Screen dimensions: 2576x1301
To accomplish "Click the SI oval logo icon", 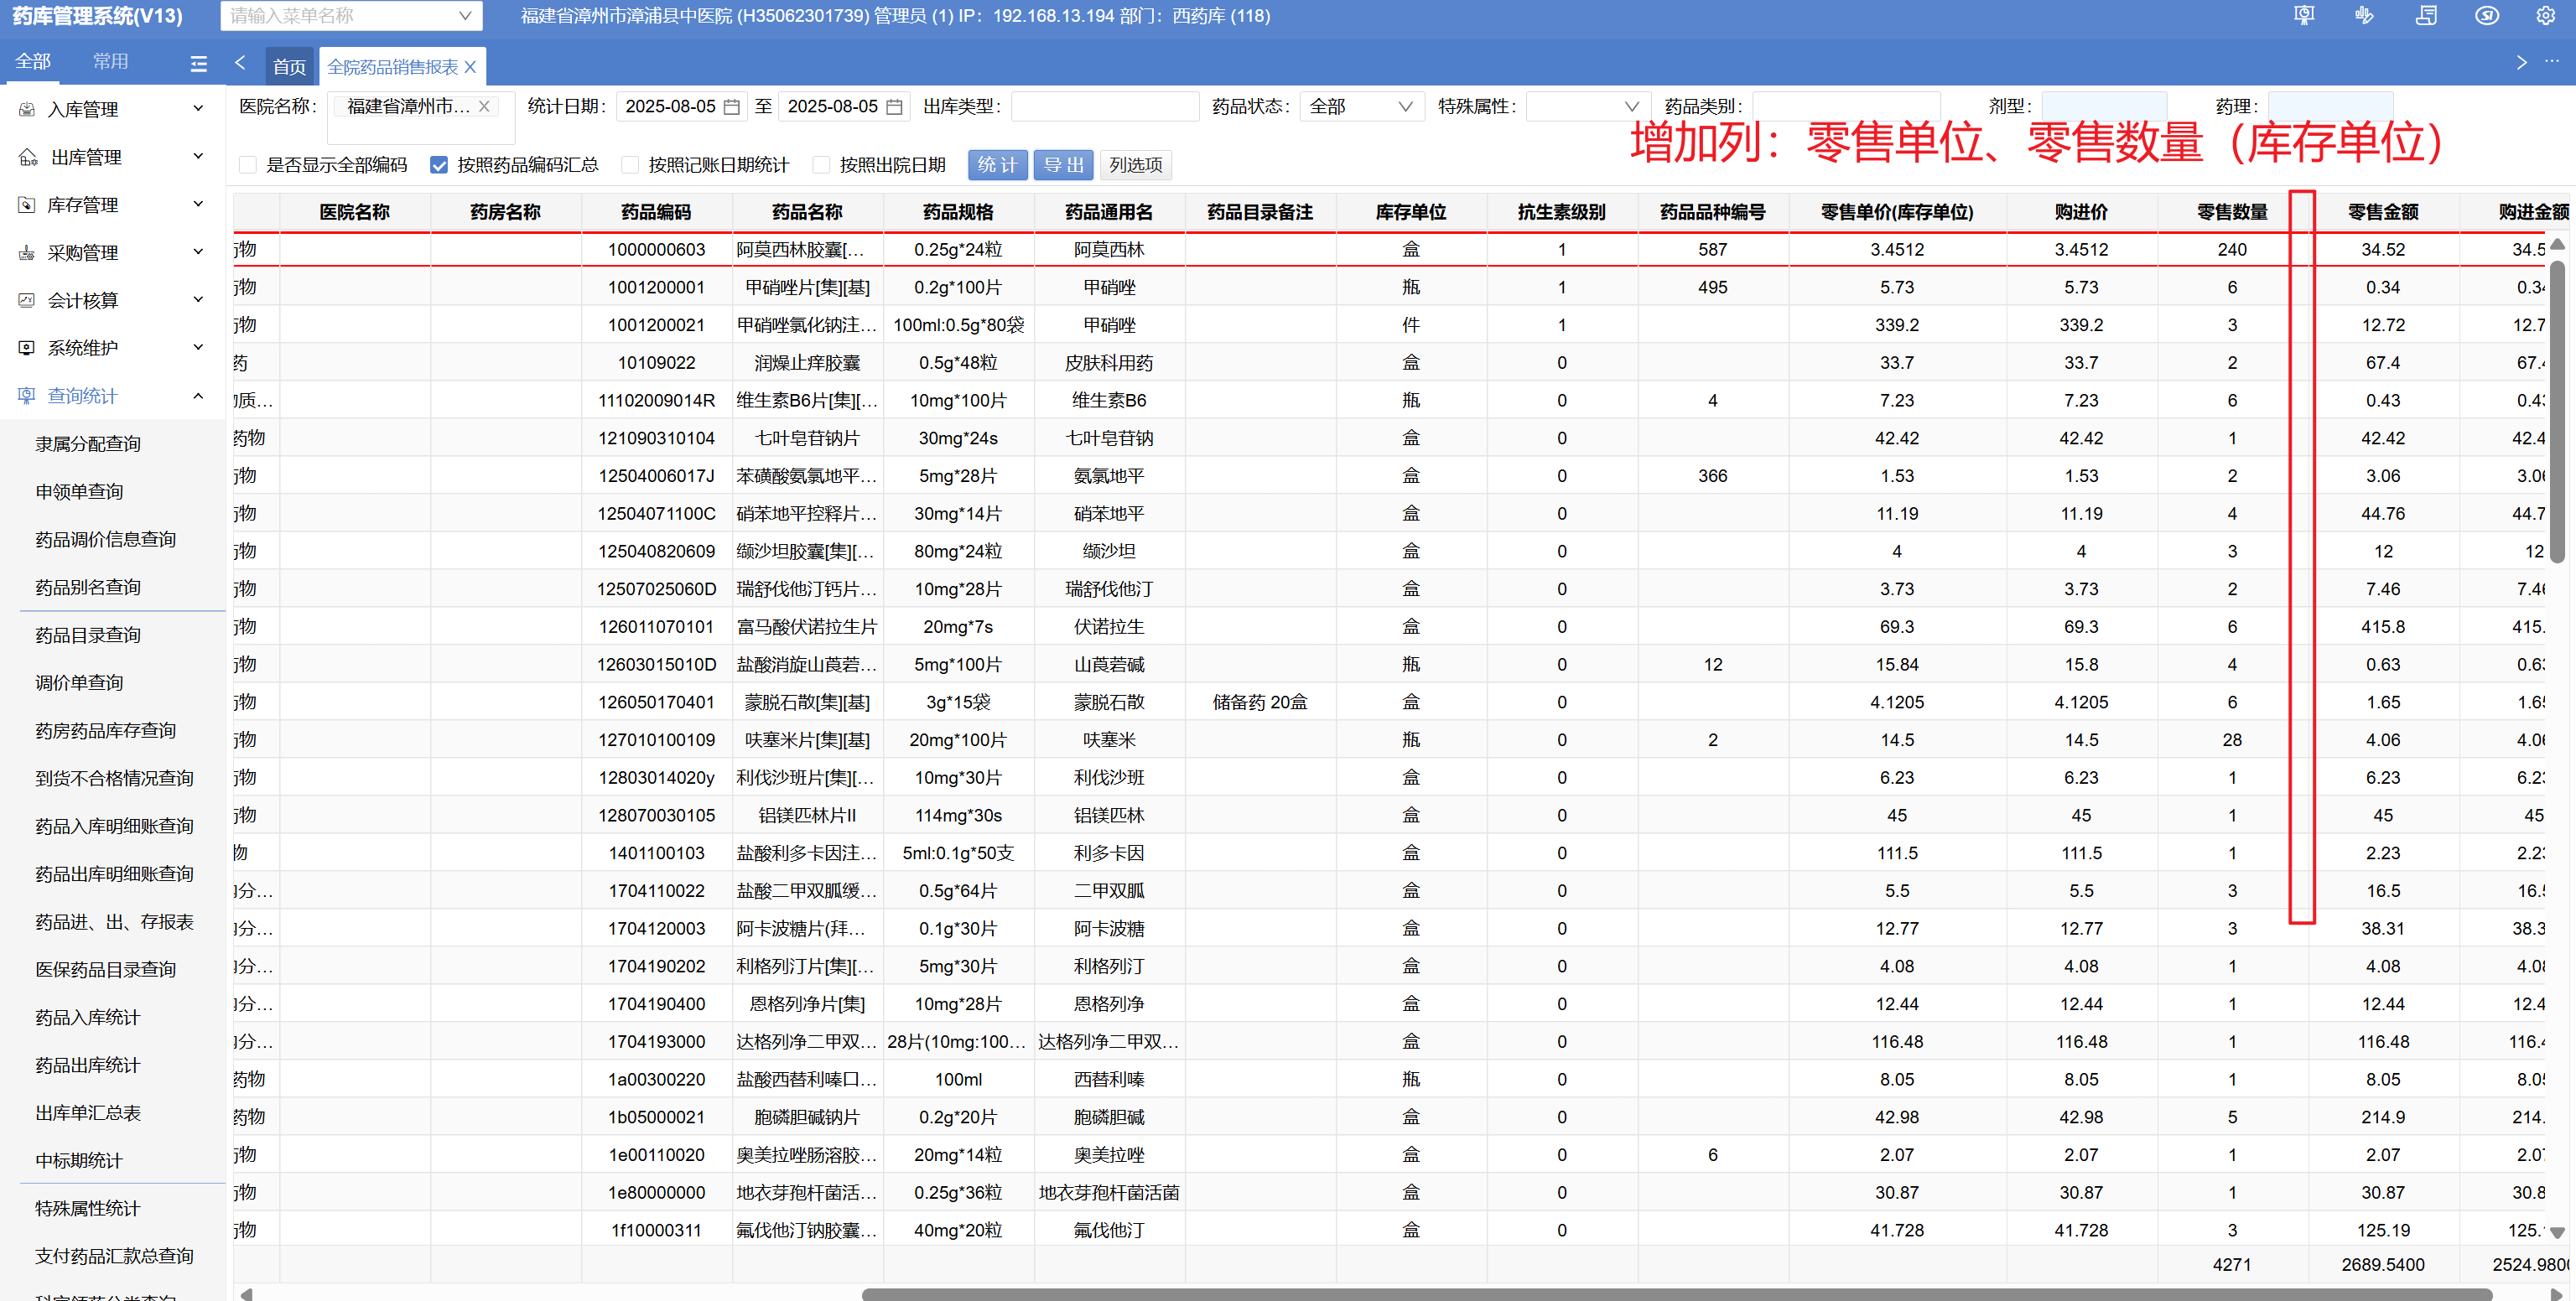I will (2487, 16).
